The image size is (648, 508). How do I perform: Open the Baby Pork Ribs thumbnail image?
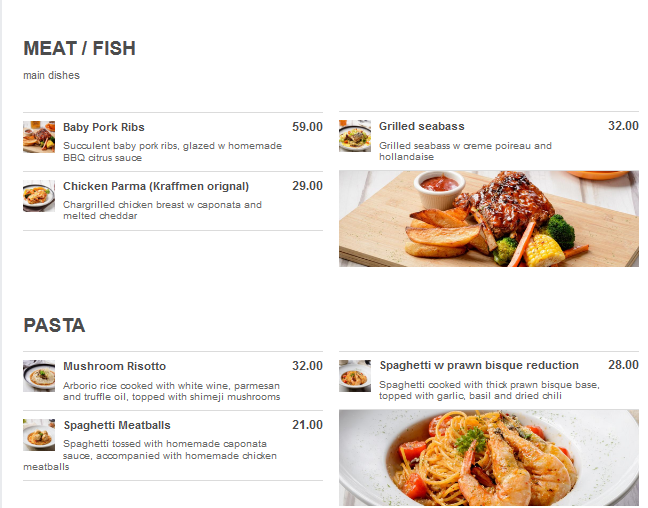[39, 137]
